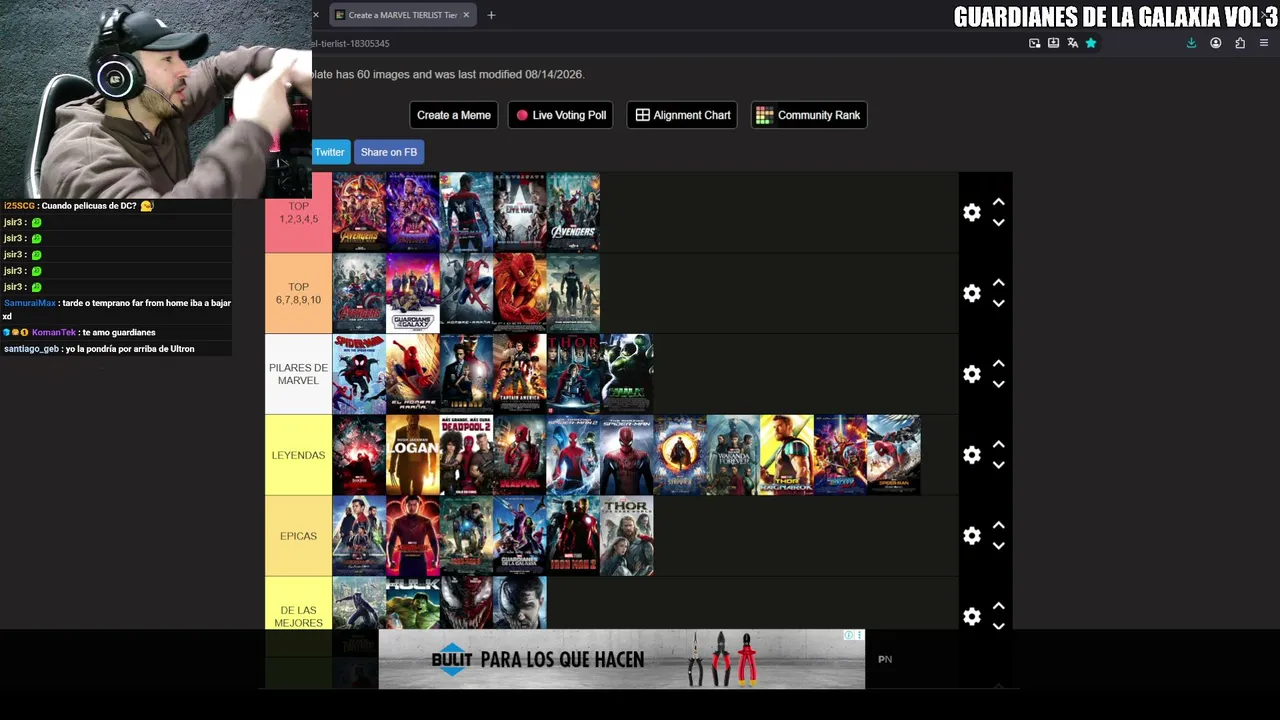The image size is (1280, 720).
Task: Open the browser hamburger menu
Action: pos(1264,43)
